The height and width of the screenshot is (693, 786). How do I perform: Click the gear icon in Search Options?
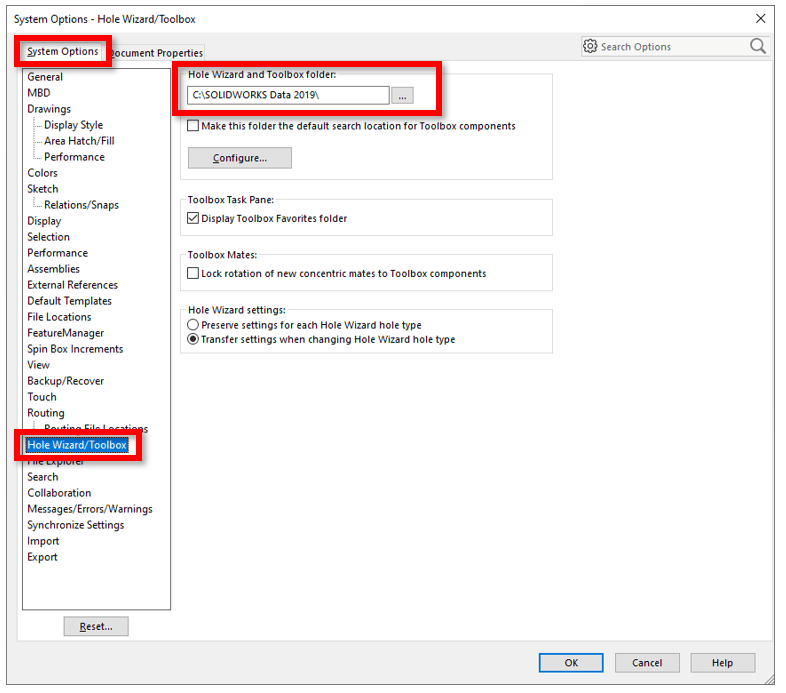tap(590, 46)
